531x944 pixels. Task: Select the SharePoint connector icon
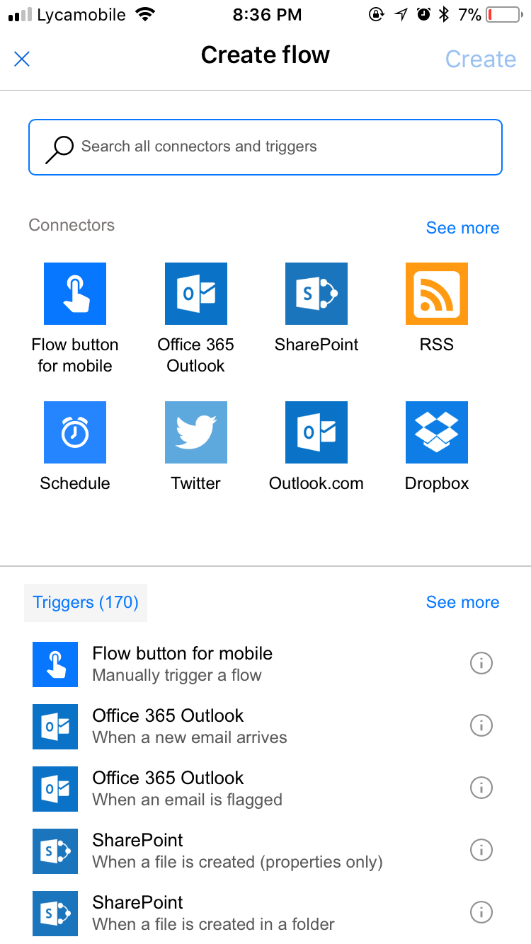coord(317,294)
